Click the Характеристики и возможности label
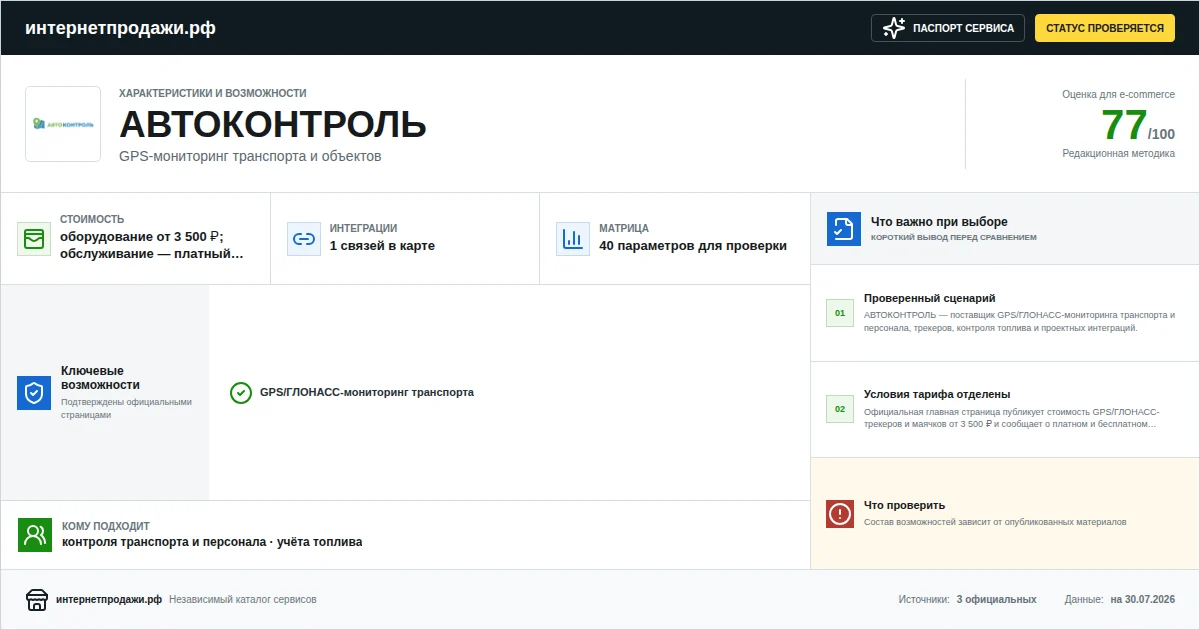This screenshot has width=1200, height=630. click(x=213, y=93)
